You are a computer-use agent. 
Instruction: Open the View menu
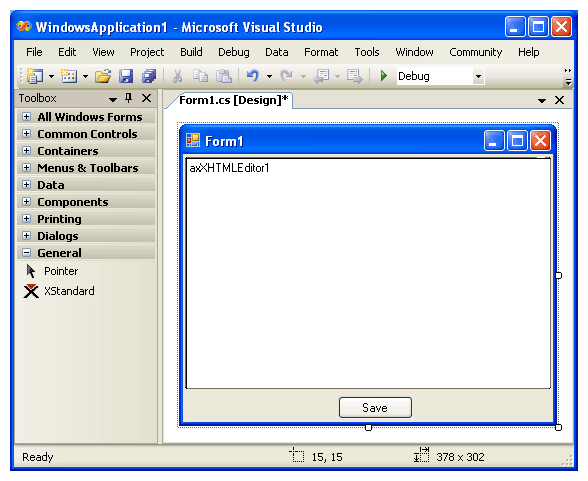[x=103, y=52]
